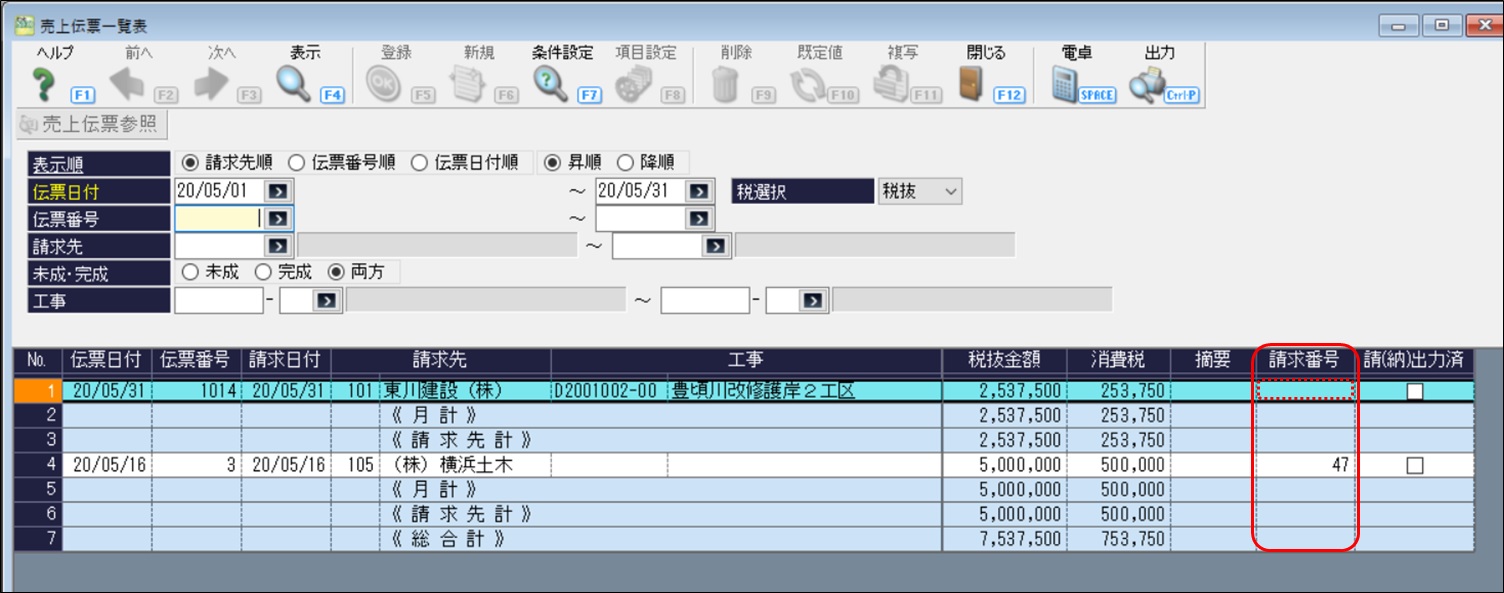
Task: Click the 既定値 default value icon
Action: [806, 85]
